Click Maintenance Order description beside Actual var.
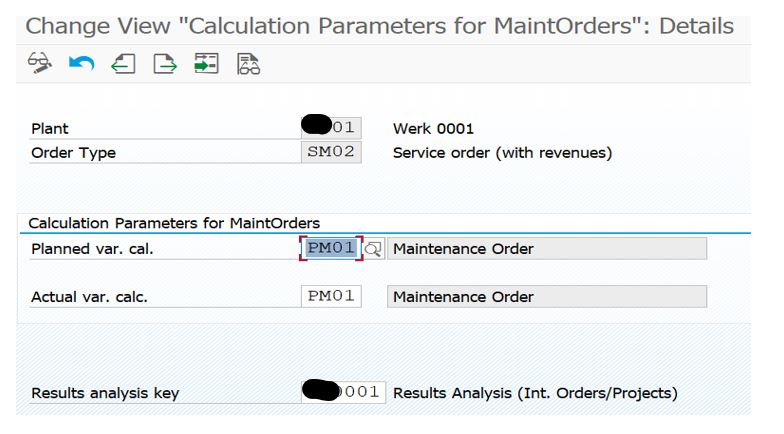784x434 pixels. pos(546,296)
